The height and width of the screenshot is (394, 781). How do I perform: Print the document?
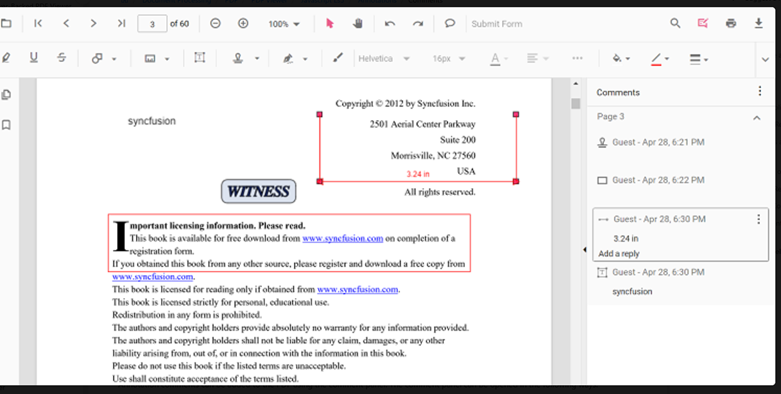point(731,23)
